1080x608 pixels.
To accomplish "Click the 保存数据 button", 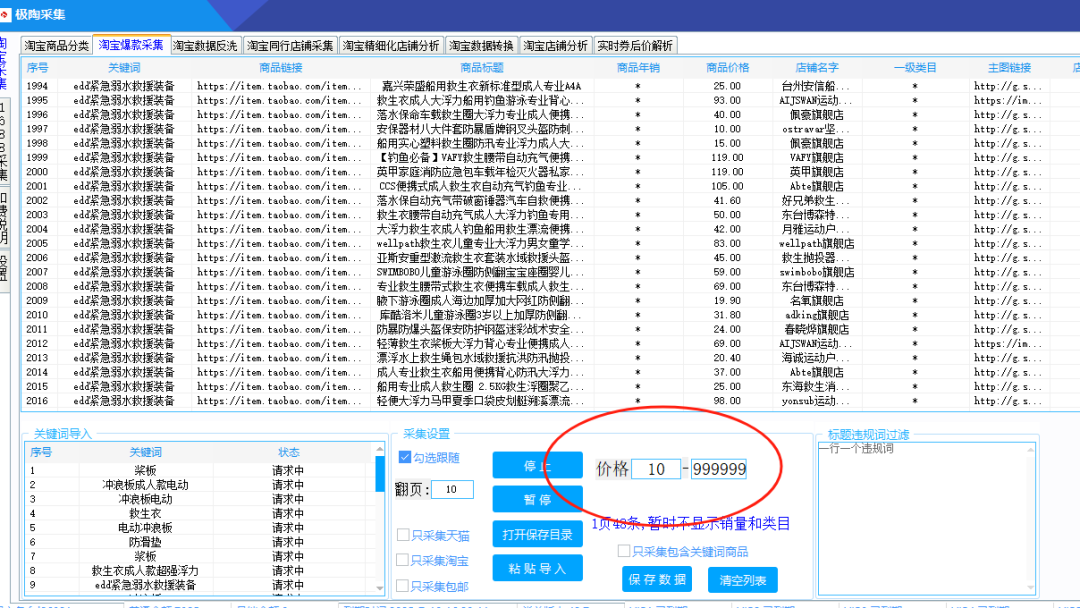I will coord(657,580).
